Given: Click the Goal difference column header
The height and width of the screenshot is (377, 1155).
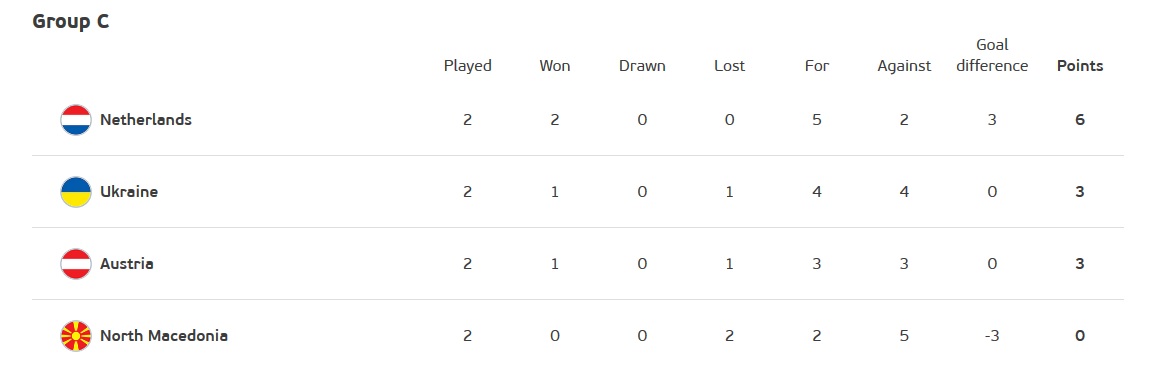Looking at the screenshot, I should [x=991, y=55].
